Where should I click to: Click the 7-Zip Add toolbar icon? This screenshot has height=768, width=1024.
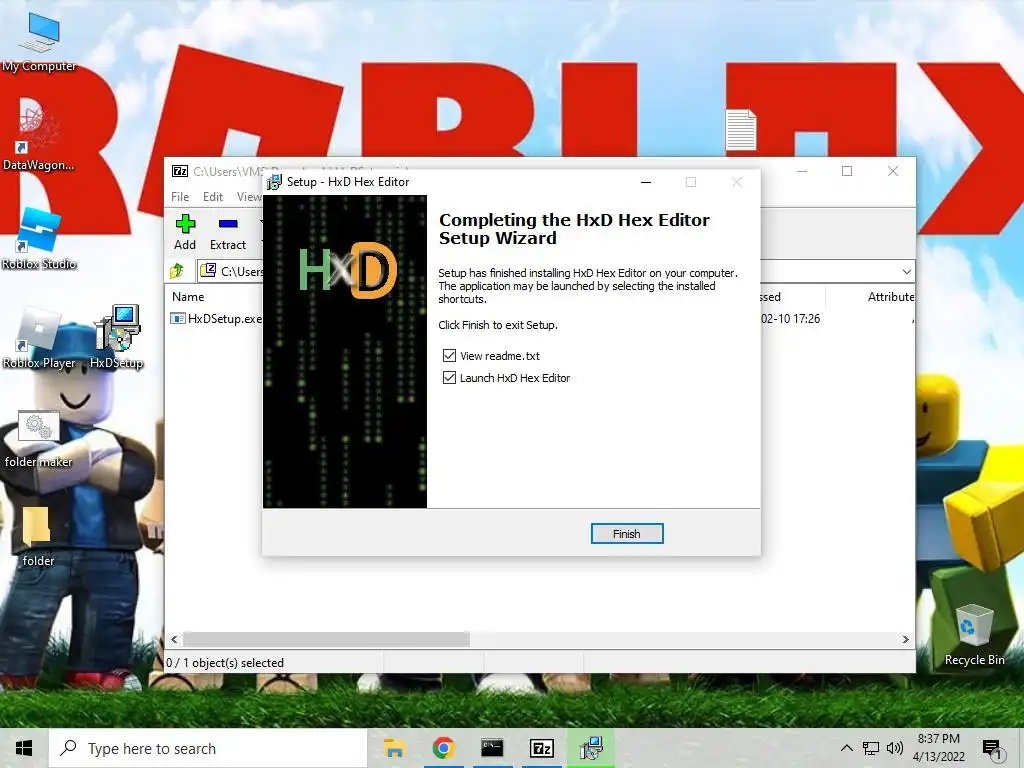pos(185,232)
